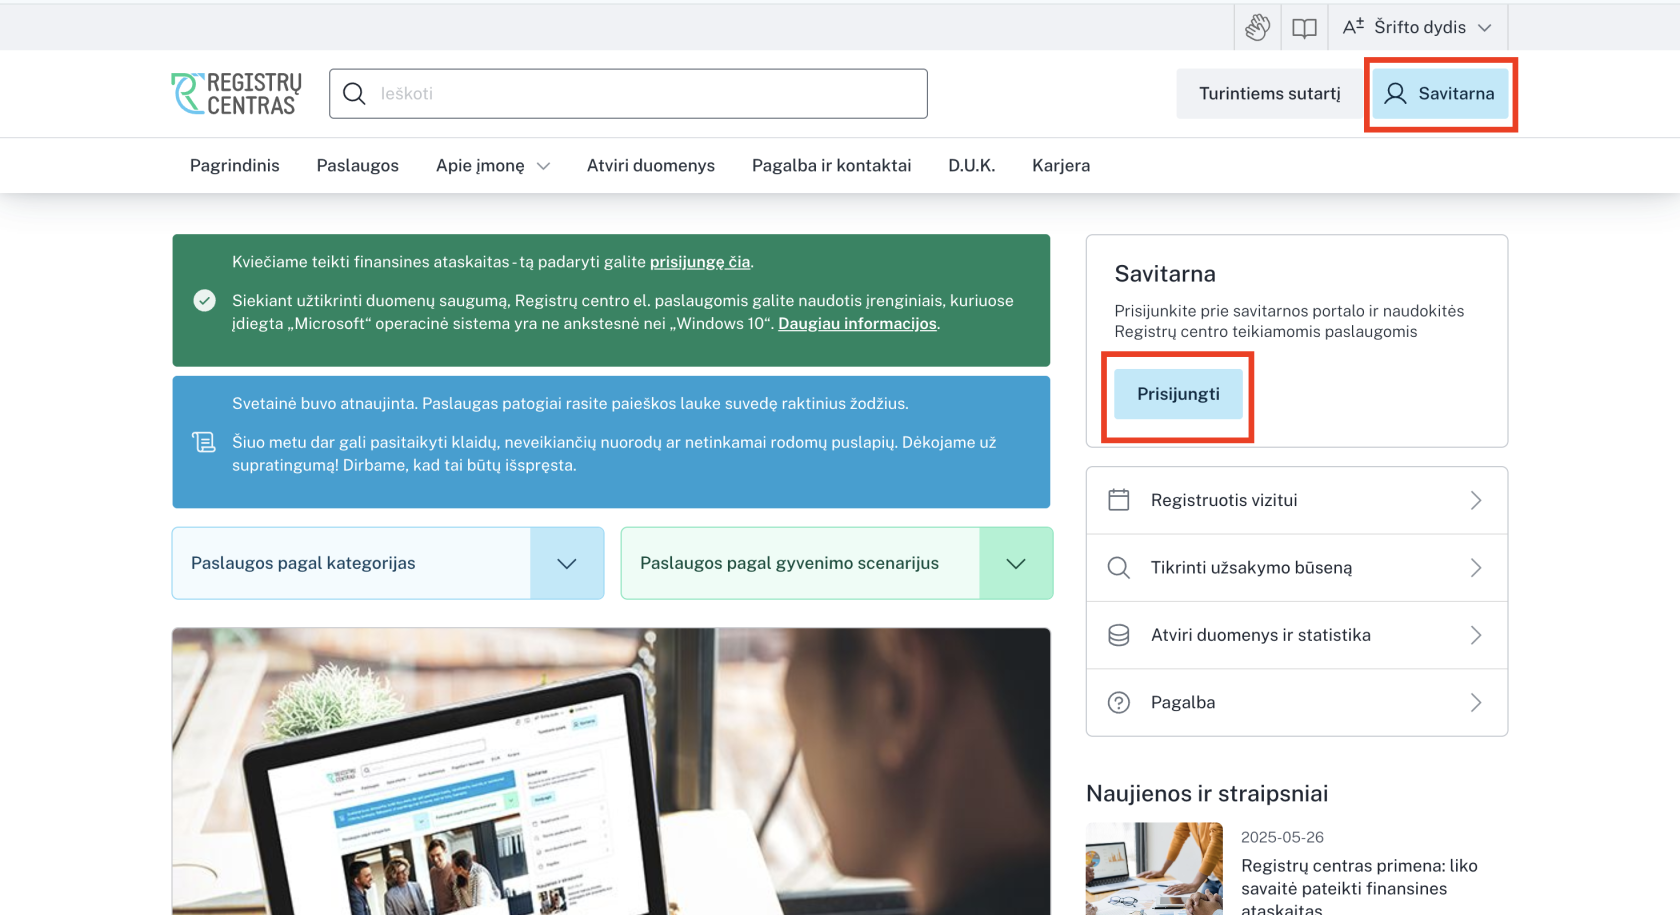Open news article 'Registrų centras primena'
Viewport: 1680px width, 915px height.
tap(1359, 888)
